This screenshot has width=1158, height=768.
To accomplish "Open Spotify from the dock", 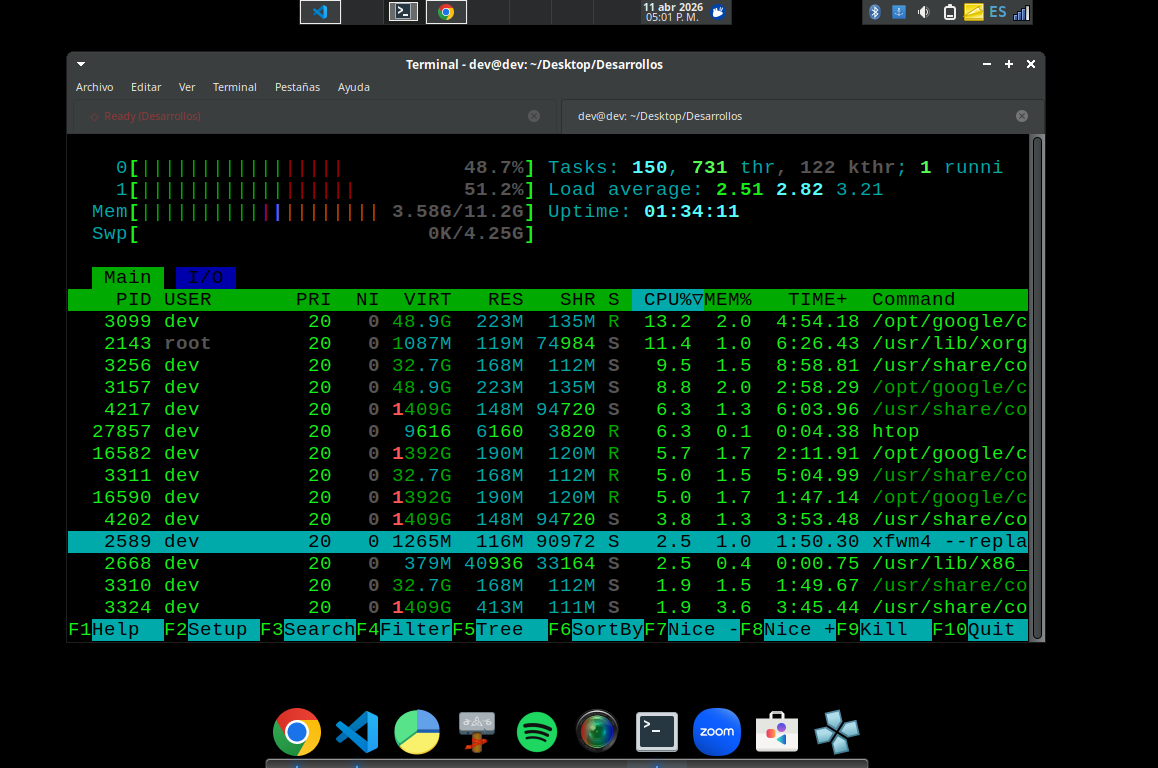I will pos(537,732).
